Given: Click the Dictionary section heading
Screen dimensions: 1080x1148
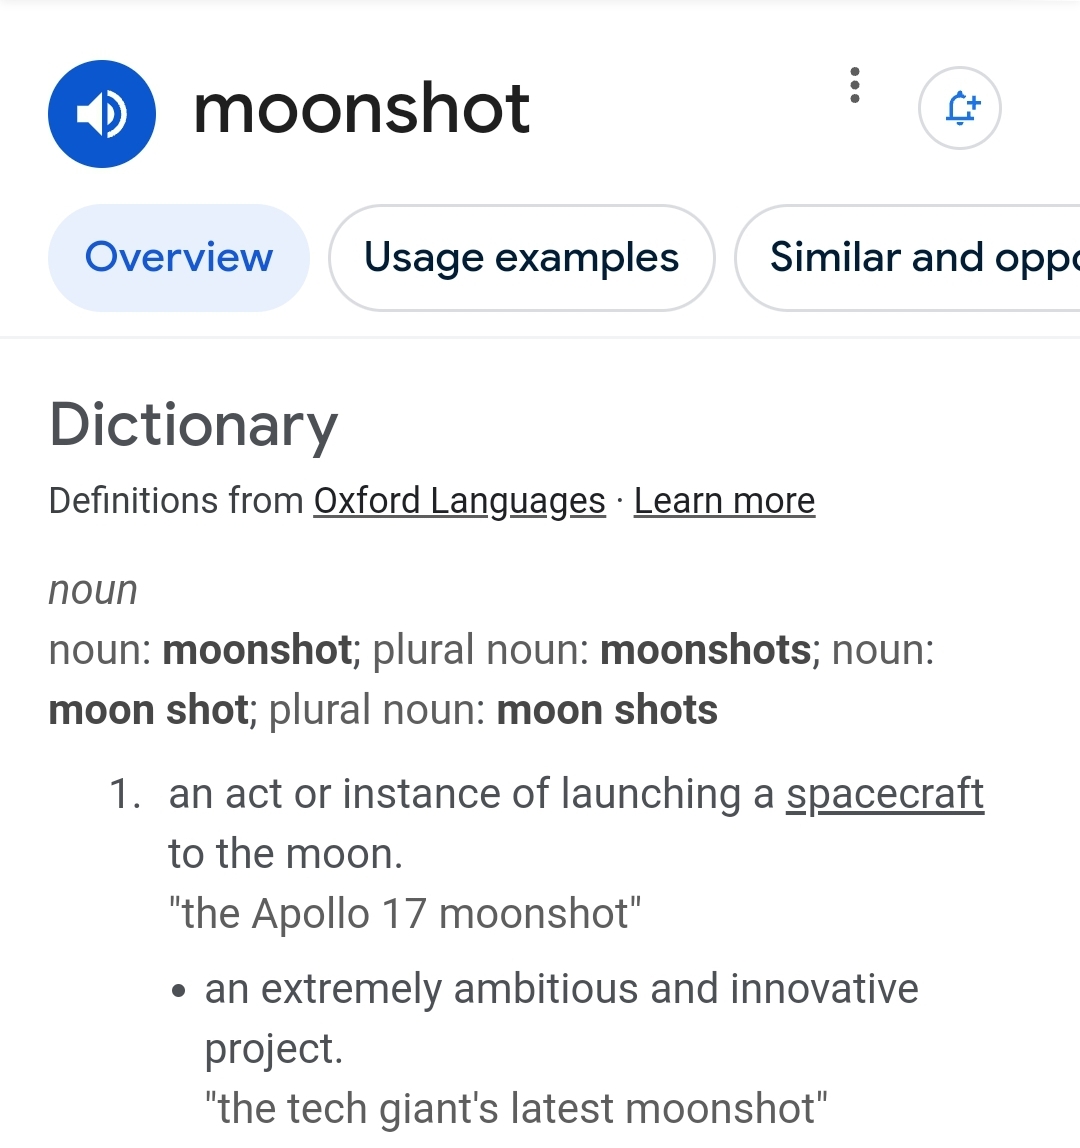Looking at the screenshot, I should pyautogui.click(x=194, y=425).
